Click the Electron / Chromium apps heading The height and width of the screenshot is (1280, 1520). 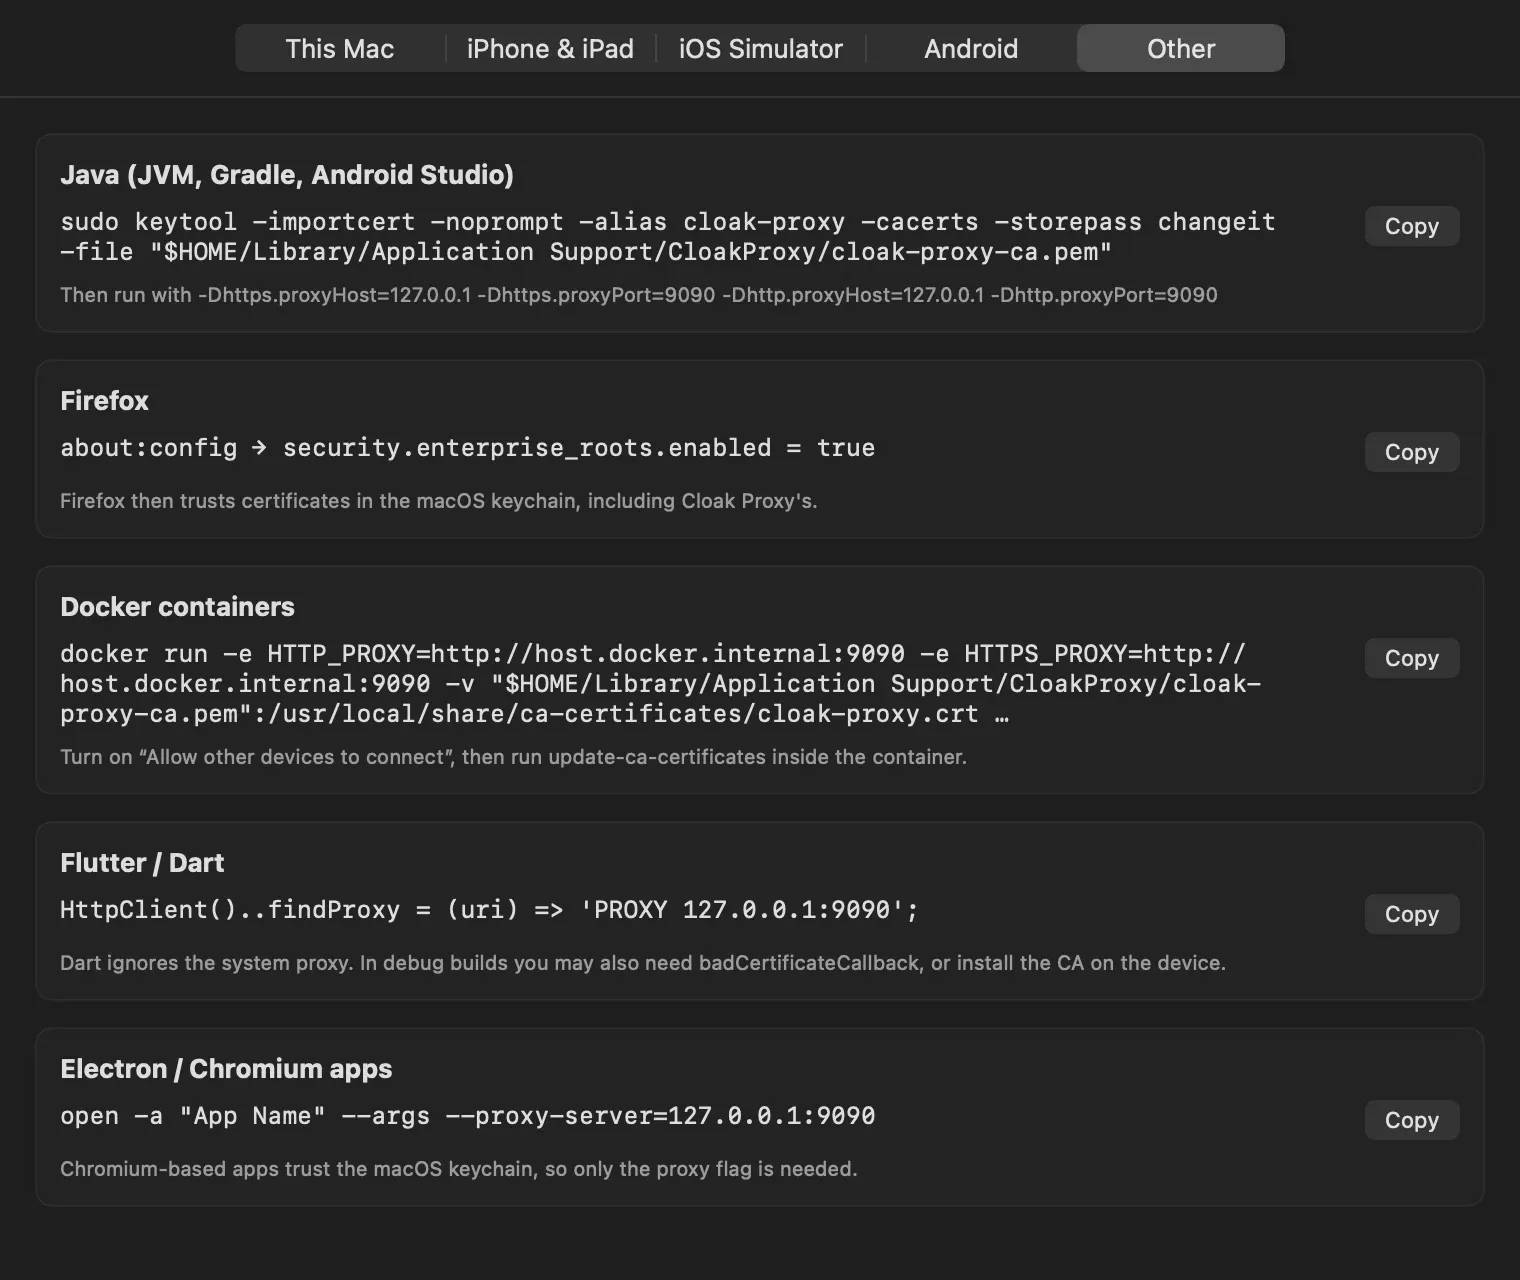coord(226,1069)
